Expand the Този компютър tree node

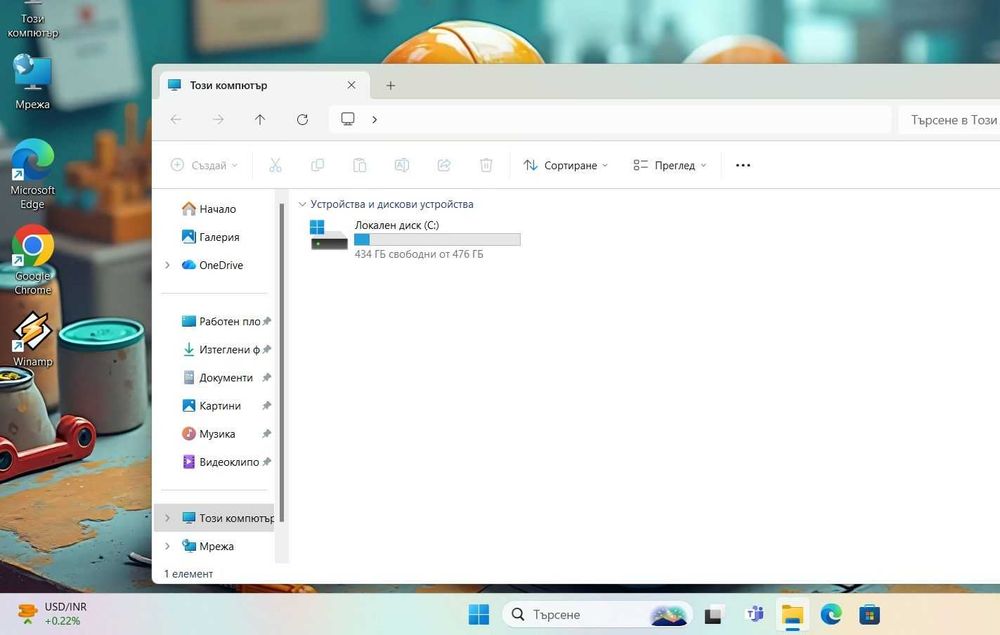pos(167,518)
